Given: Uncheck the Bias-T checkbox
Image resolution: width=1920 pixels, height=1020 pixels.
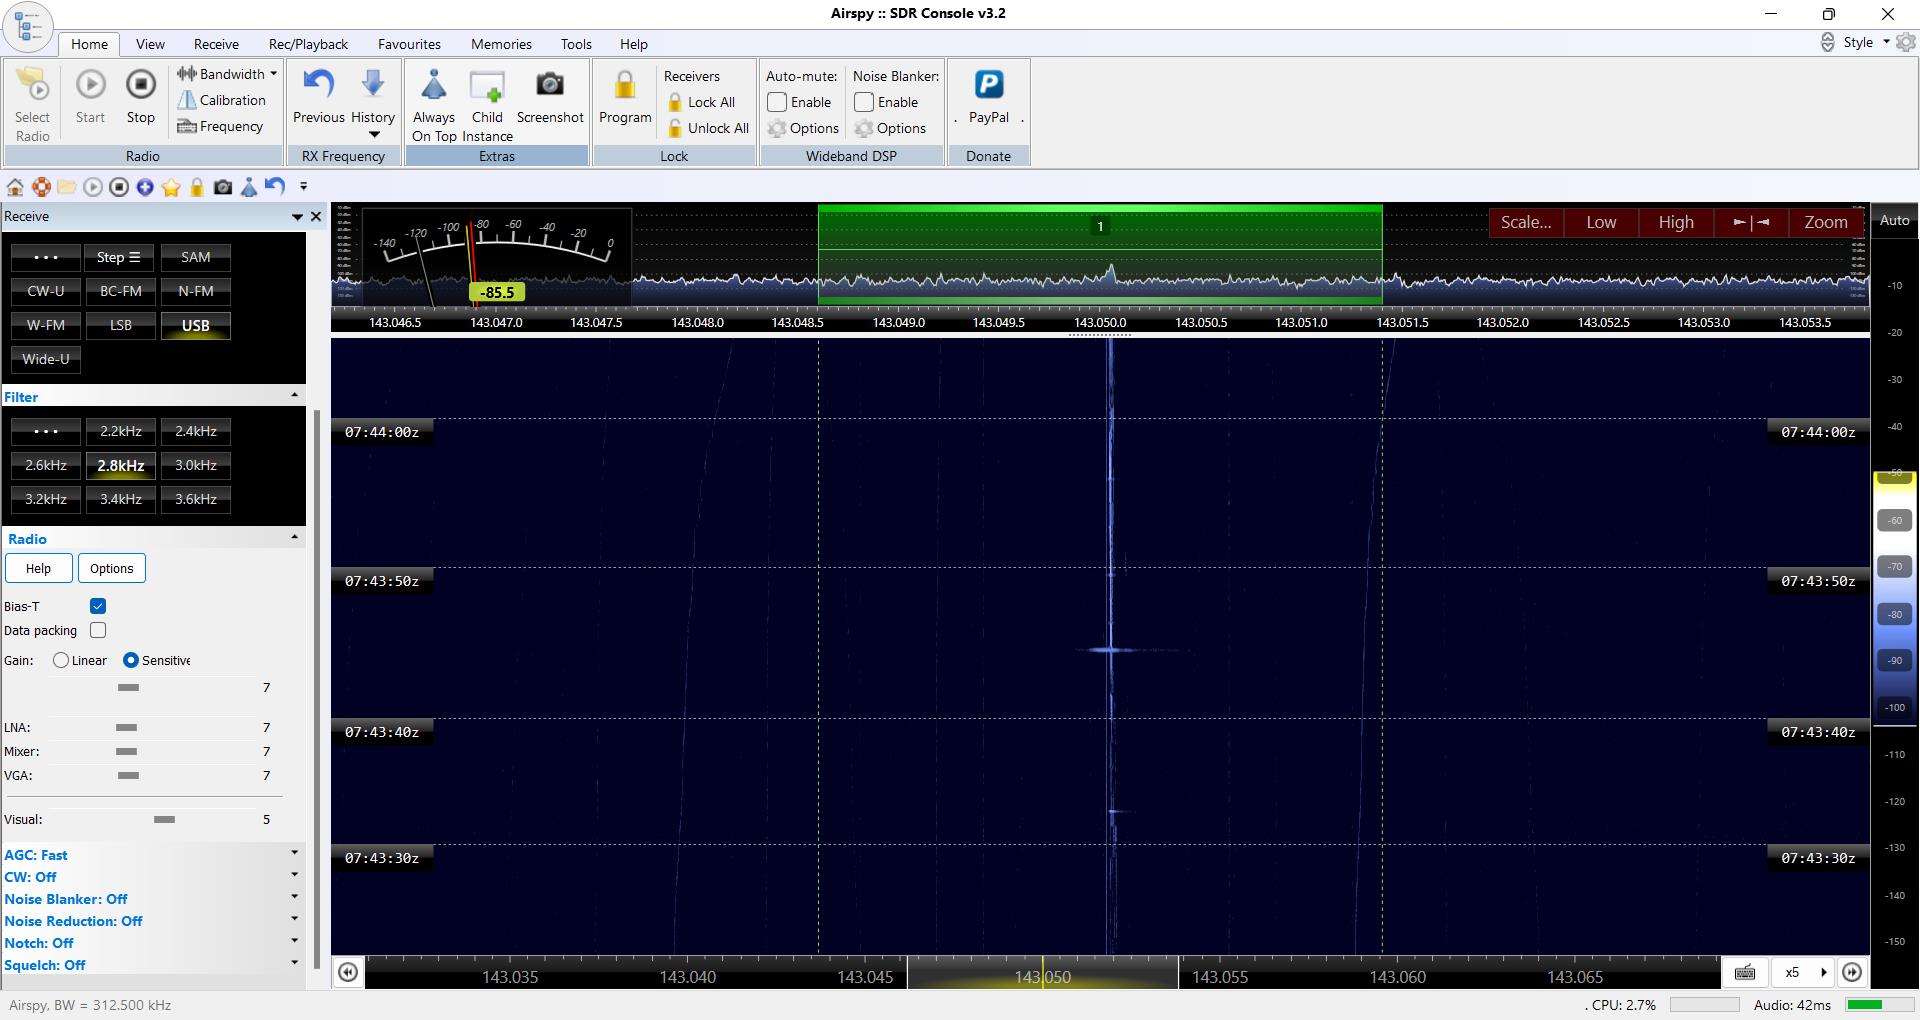Looking at the screenshot, I should click(x=98, y=606).
